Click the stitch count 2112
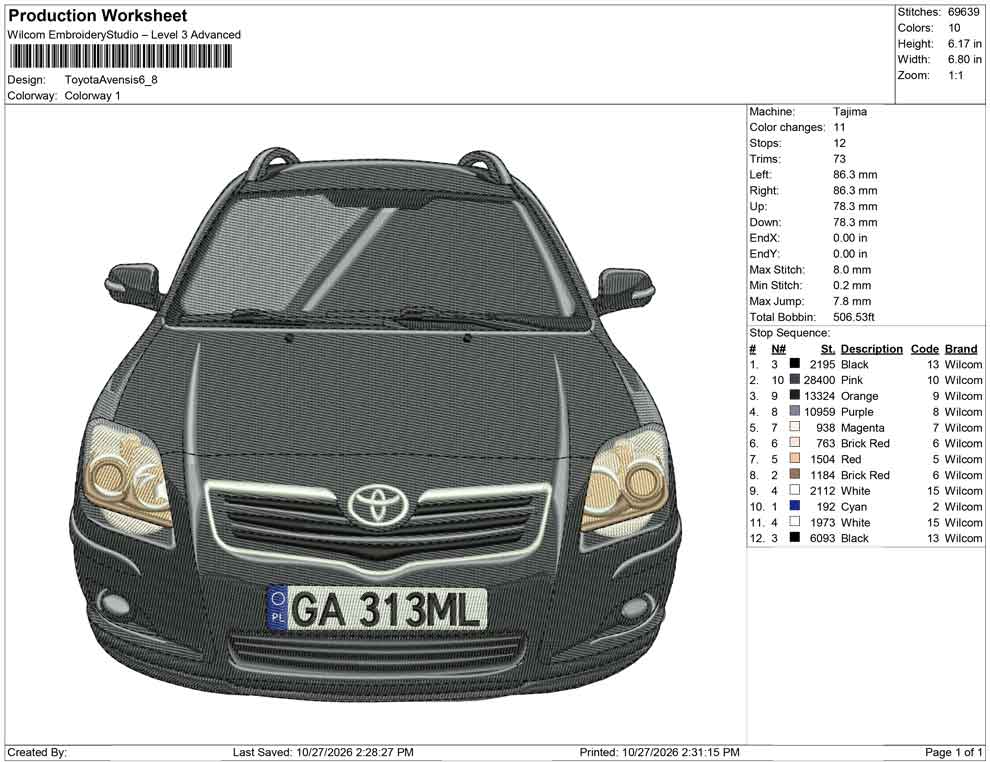 (x=822, y=491)
